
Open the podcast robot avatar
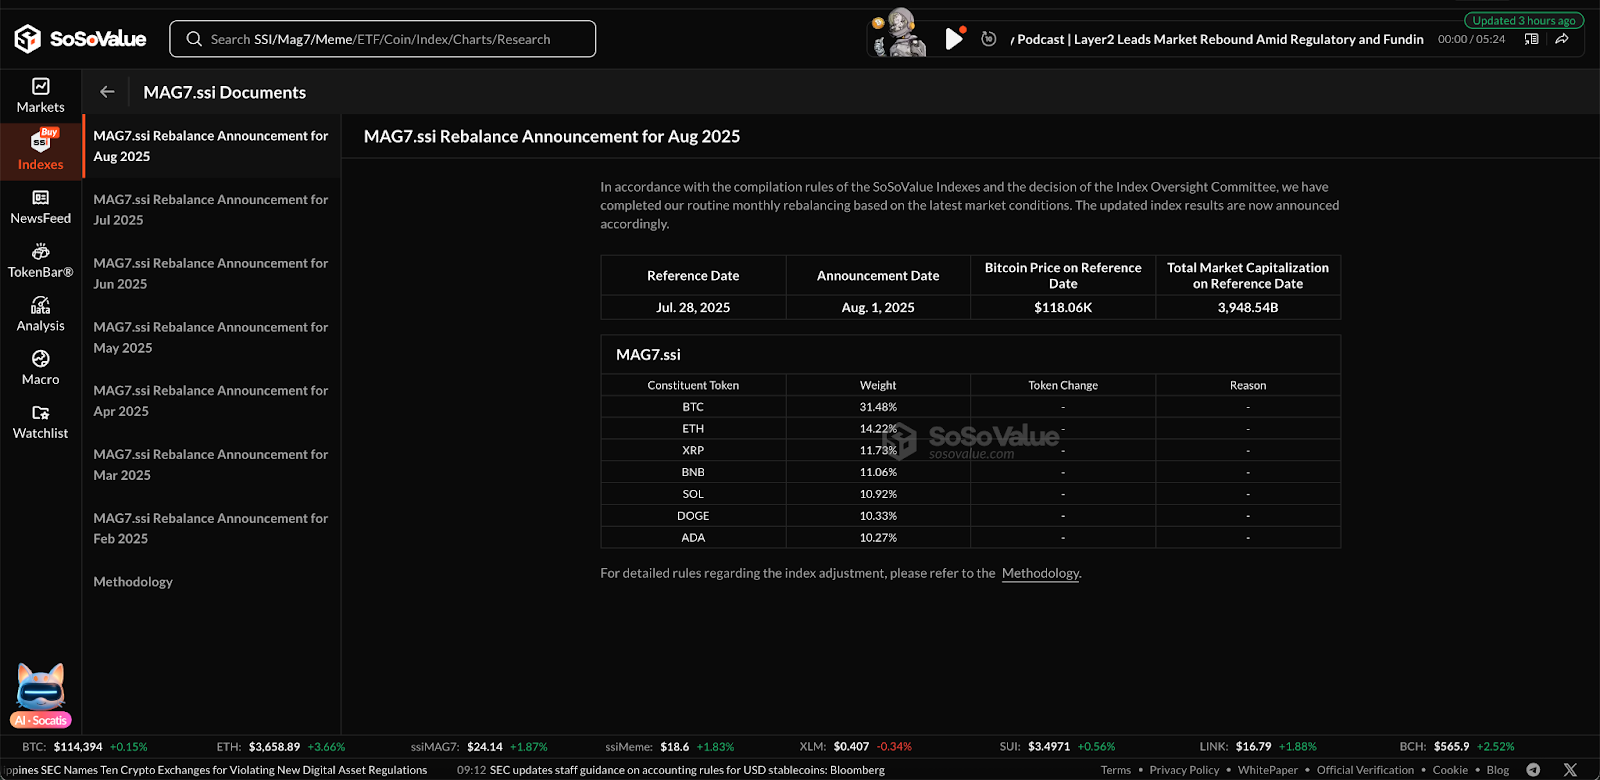899,33
